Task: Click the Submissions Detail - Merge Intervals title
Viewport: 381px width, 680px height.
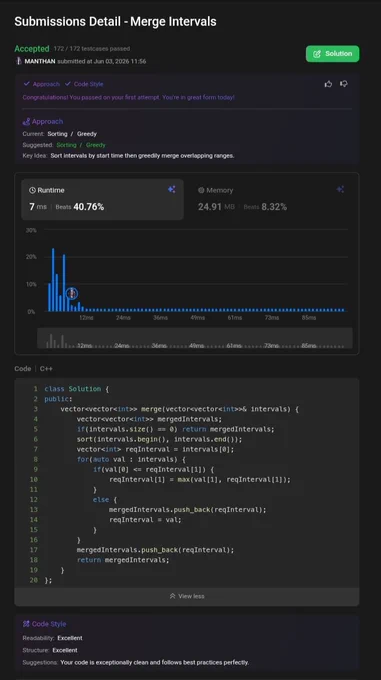Action: [115, 21]
